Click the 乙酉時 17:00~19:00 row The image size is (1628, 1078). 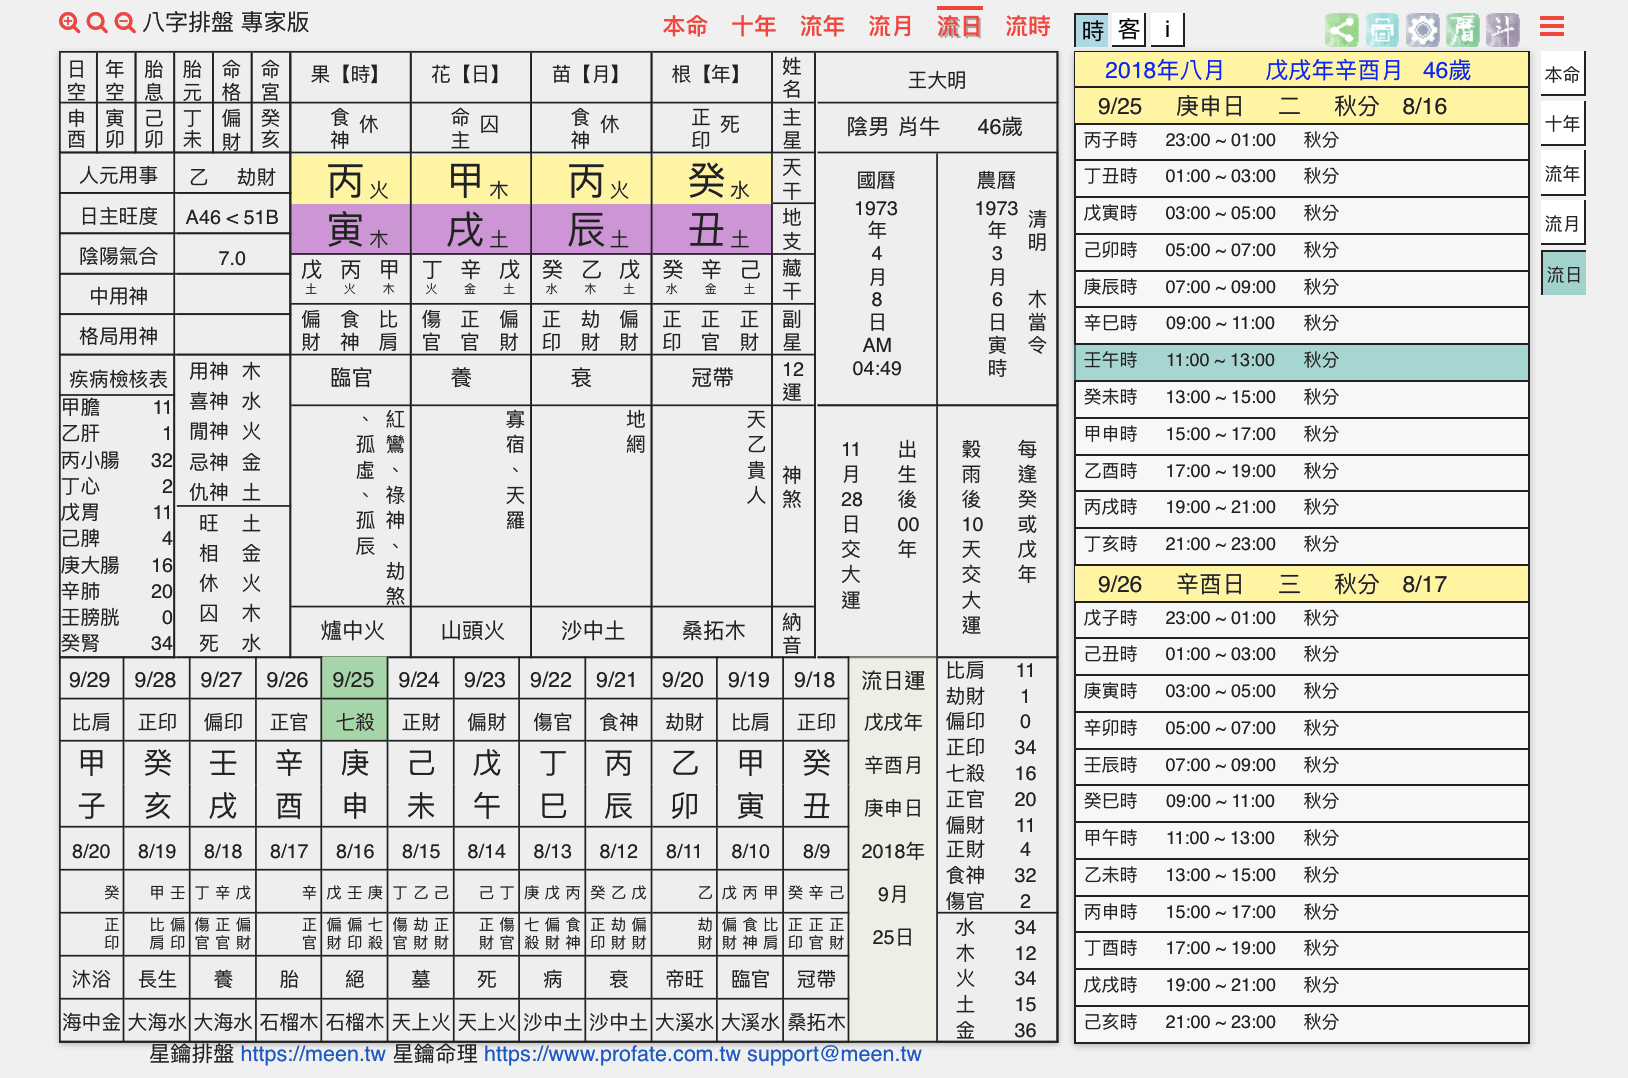(x=1301, y=471)
